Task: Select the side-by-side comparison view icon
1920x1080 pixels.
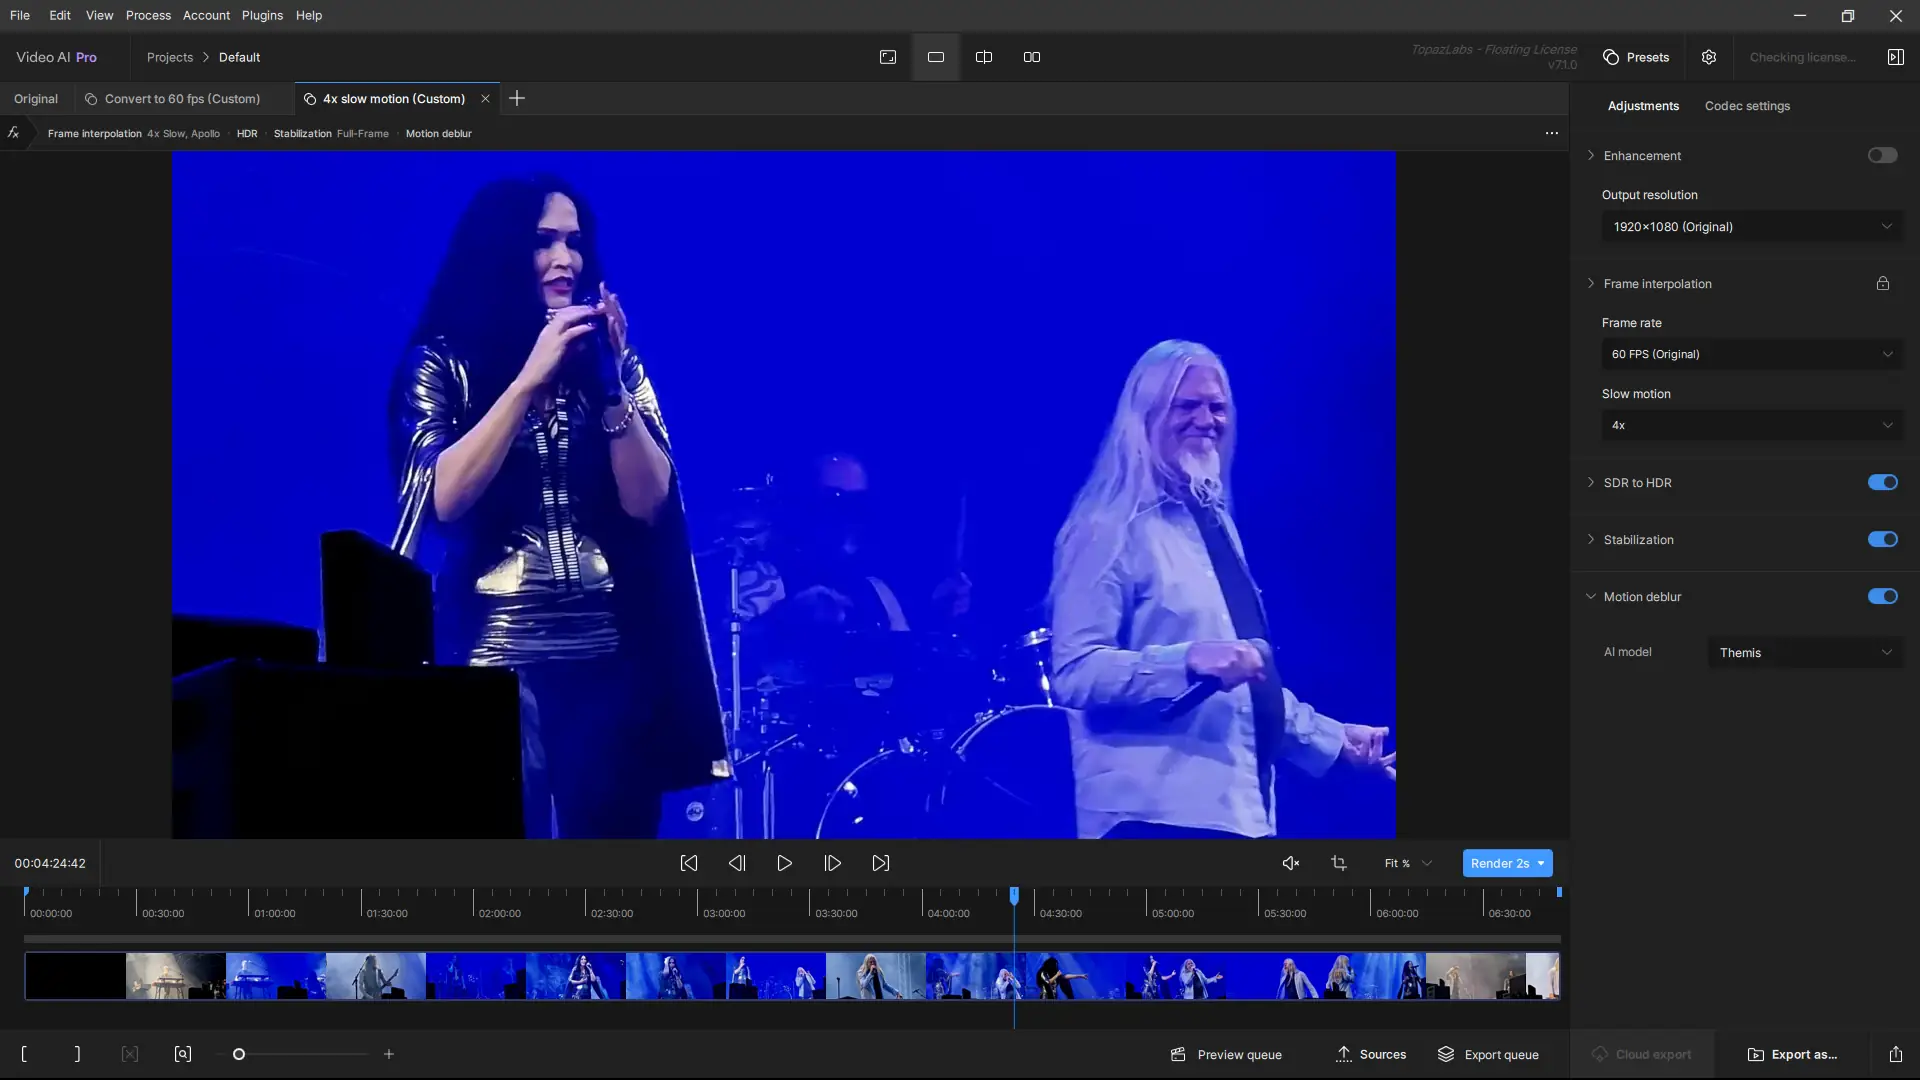Action: (1032, 57)
